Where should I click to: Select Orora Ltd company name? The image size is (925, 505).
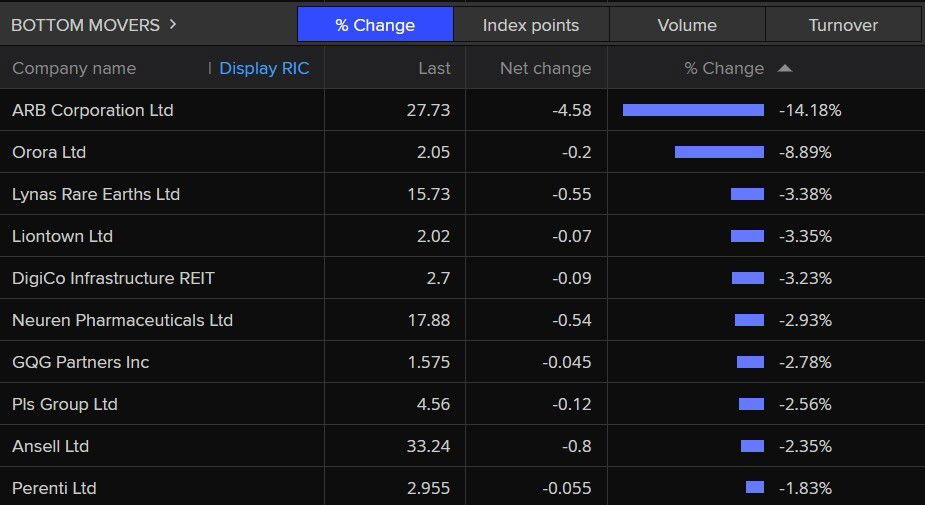[x=49, y=152]
